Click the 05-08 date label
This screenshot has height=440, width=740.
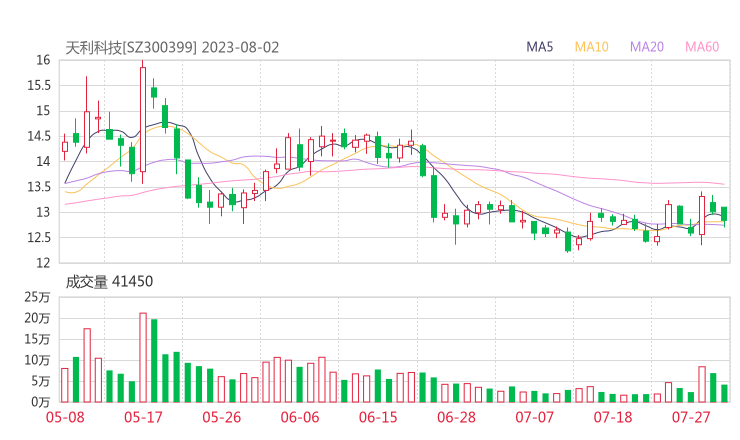point(65,417)
